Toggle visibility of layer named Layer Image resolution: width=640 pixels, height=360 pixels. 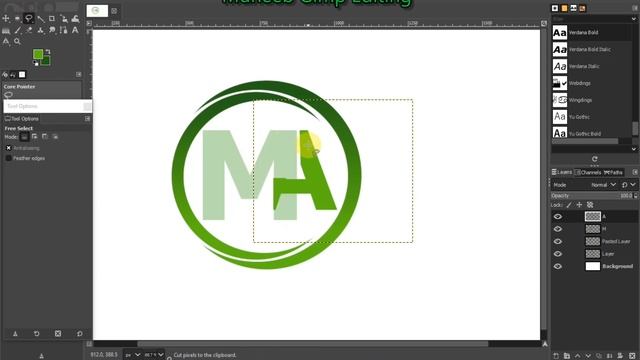(x=558, y=254)
